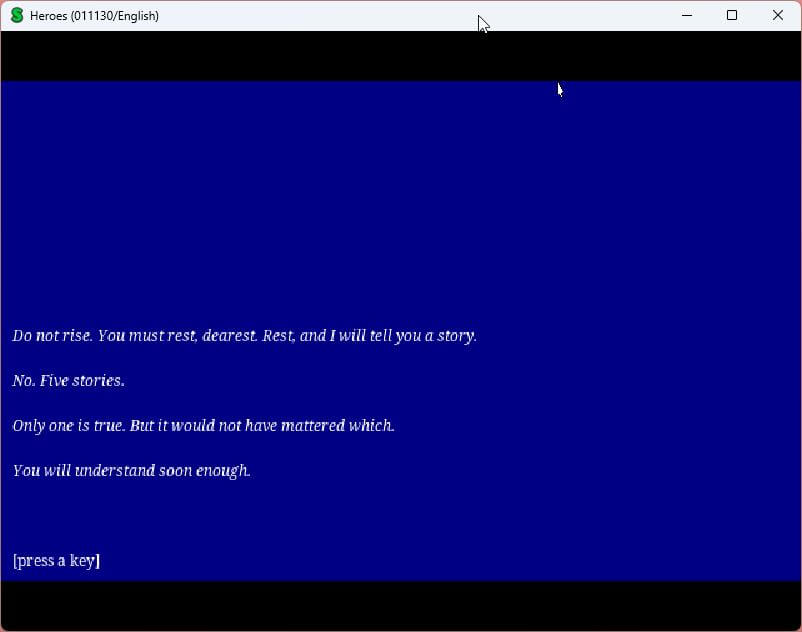The height and width of the screenshot is (632, 802).
Task: Click the 'Heroes (011130/English)' window title
Action: point(94,16)
